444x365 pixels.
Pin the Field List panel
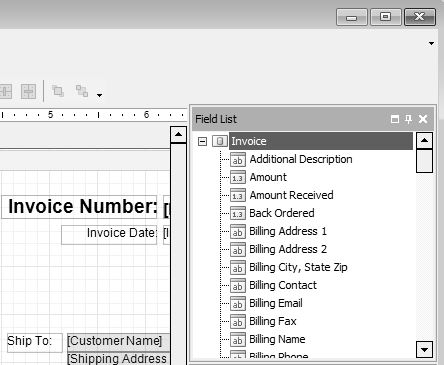pyautogui.click(x=408, y=119)
